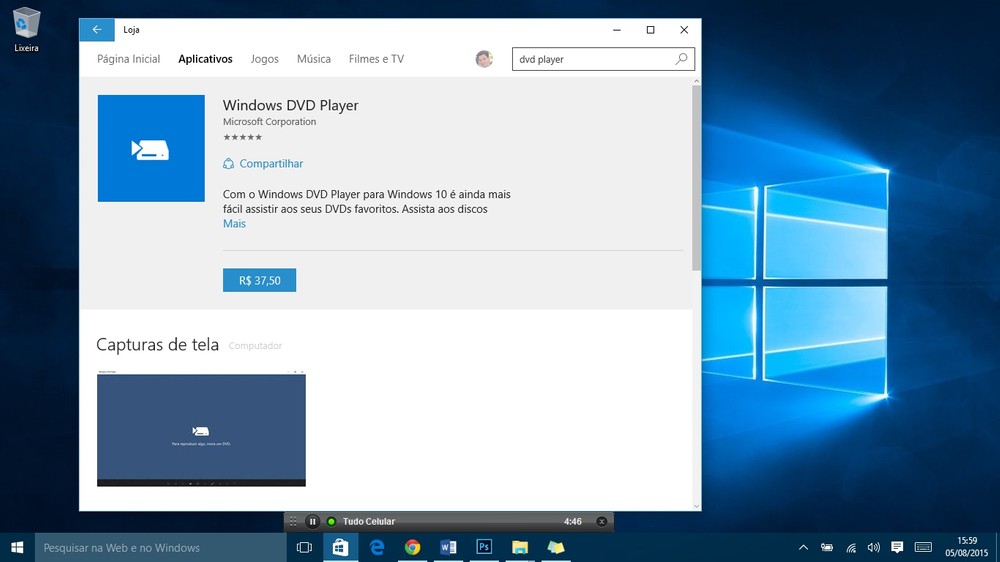Viewport: 1000px width, 562px height.
Task: Launch Google Chrome from the taskbar
Action: tap(412, 547)
